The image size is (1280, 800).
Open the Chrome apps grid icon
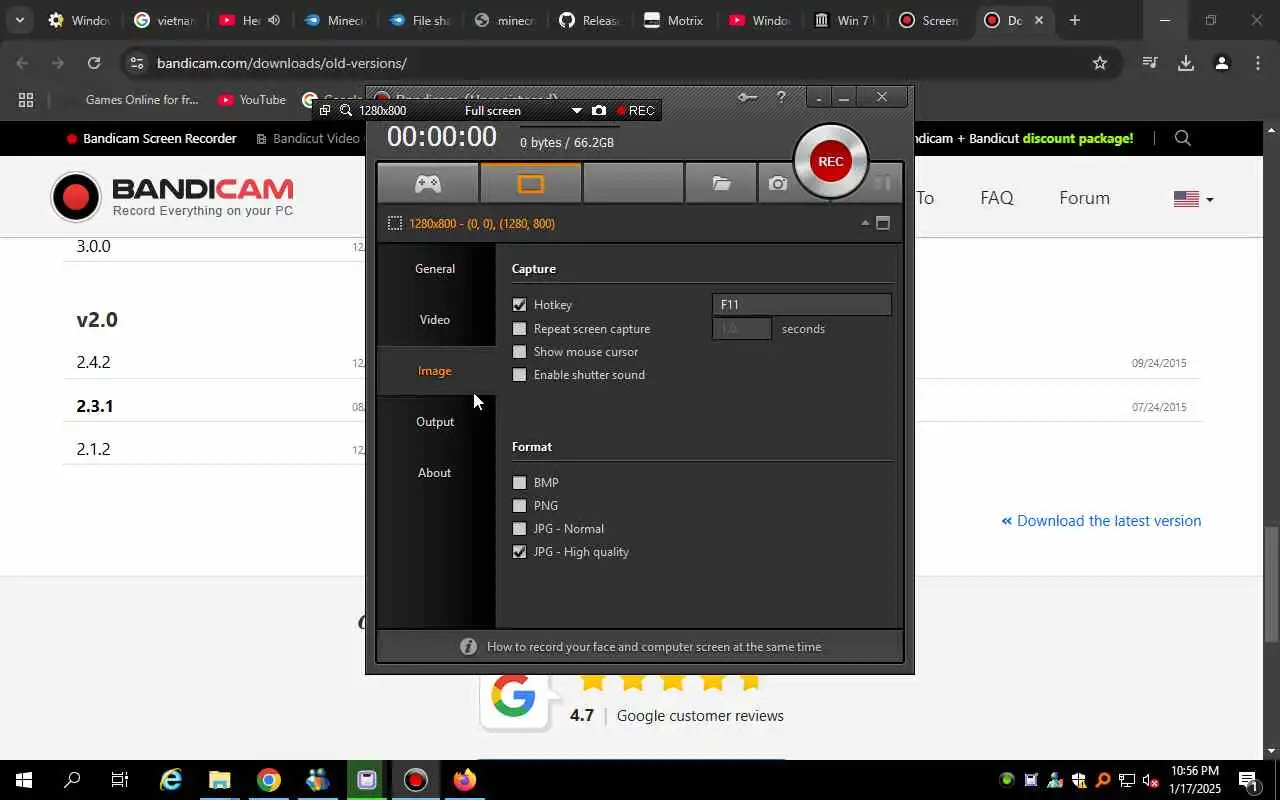point(26,100)
